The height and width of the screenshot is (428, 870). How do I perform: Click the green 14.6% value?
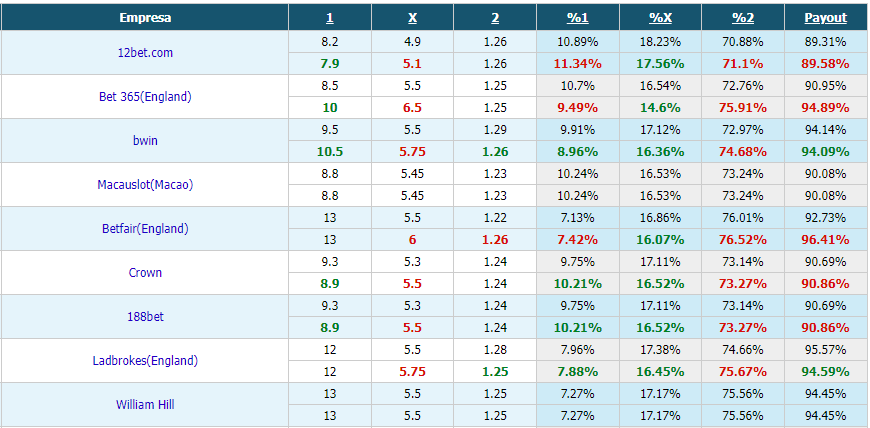(x=660, y=108)
